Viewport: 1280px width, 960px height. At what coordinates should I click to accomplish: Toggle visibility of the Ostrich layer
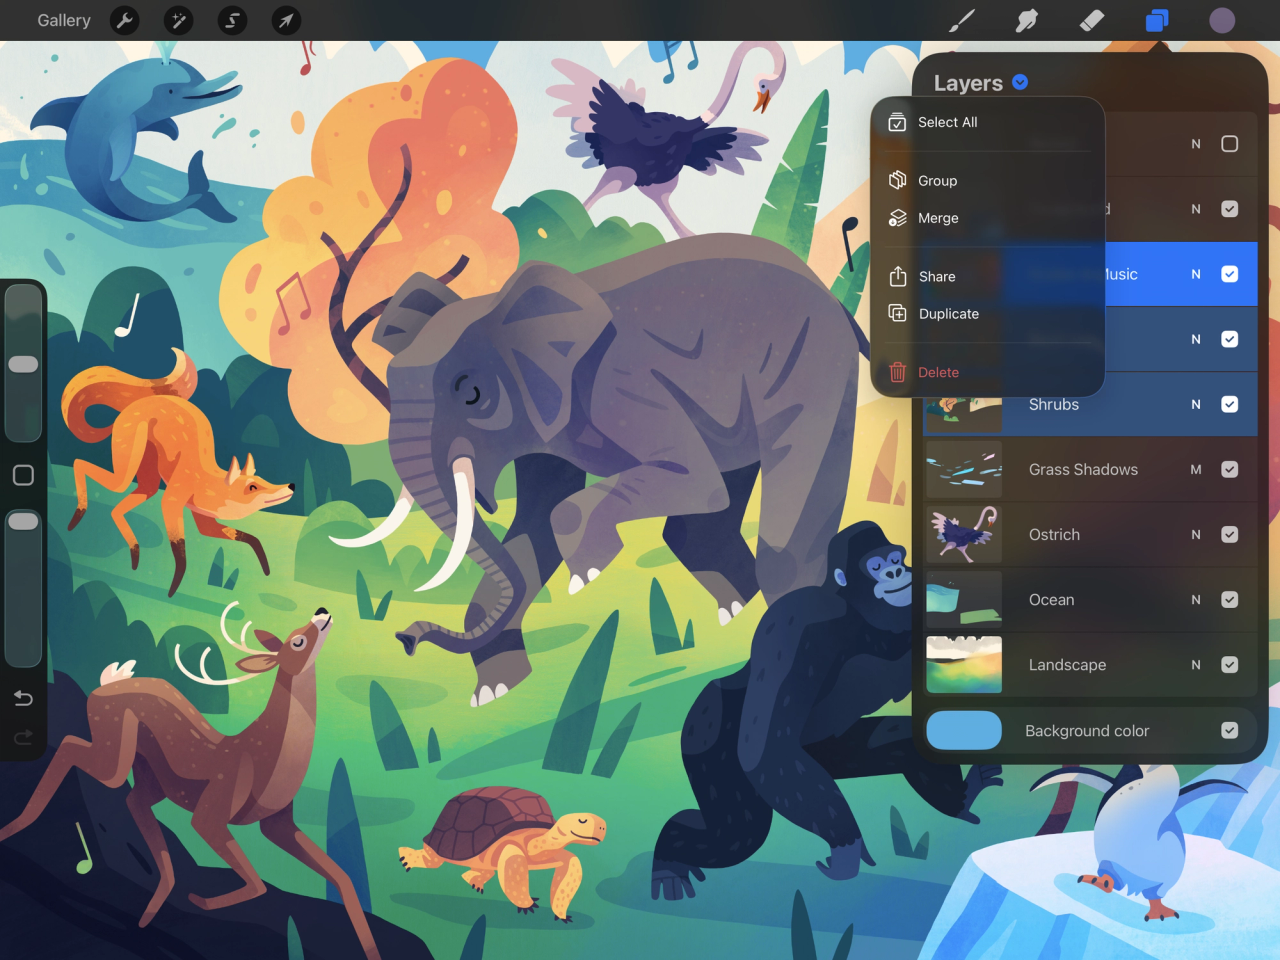1230,534
